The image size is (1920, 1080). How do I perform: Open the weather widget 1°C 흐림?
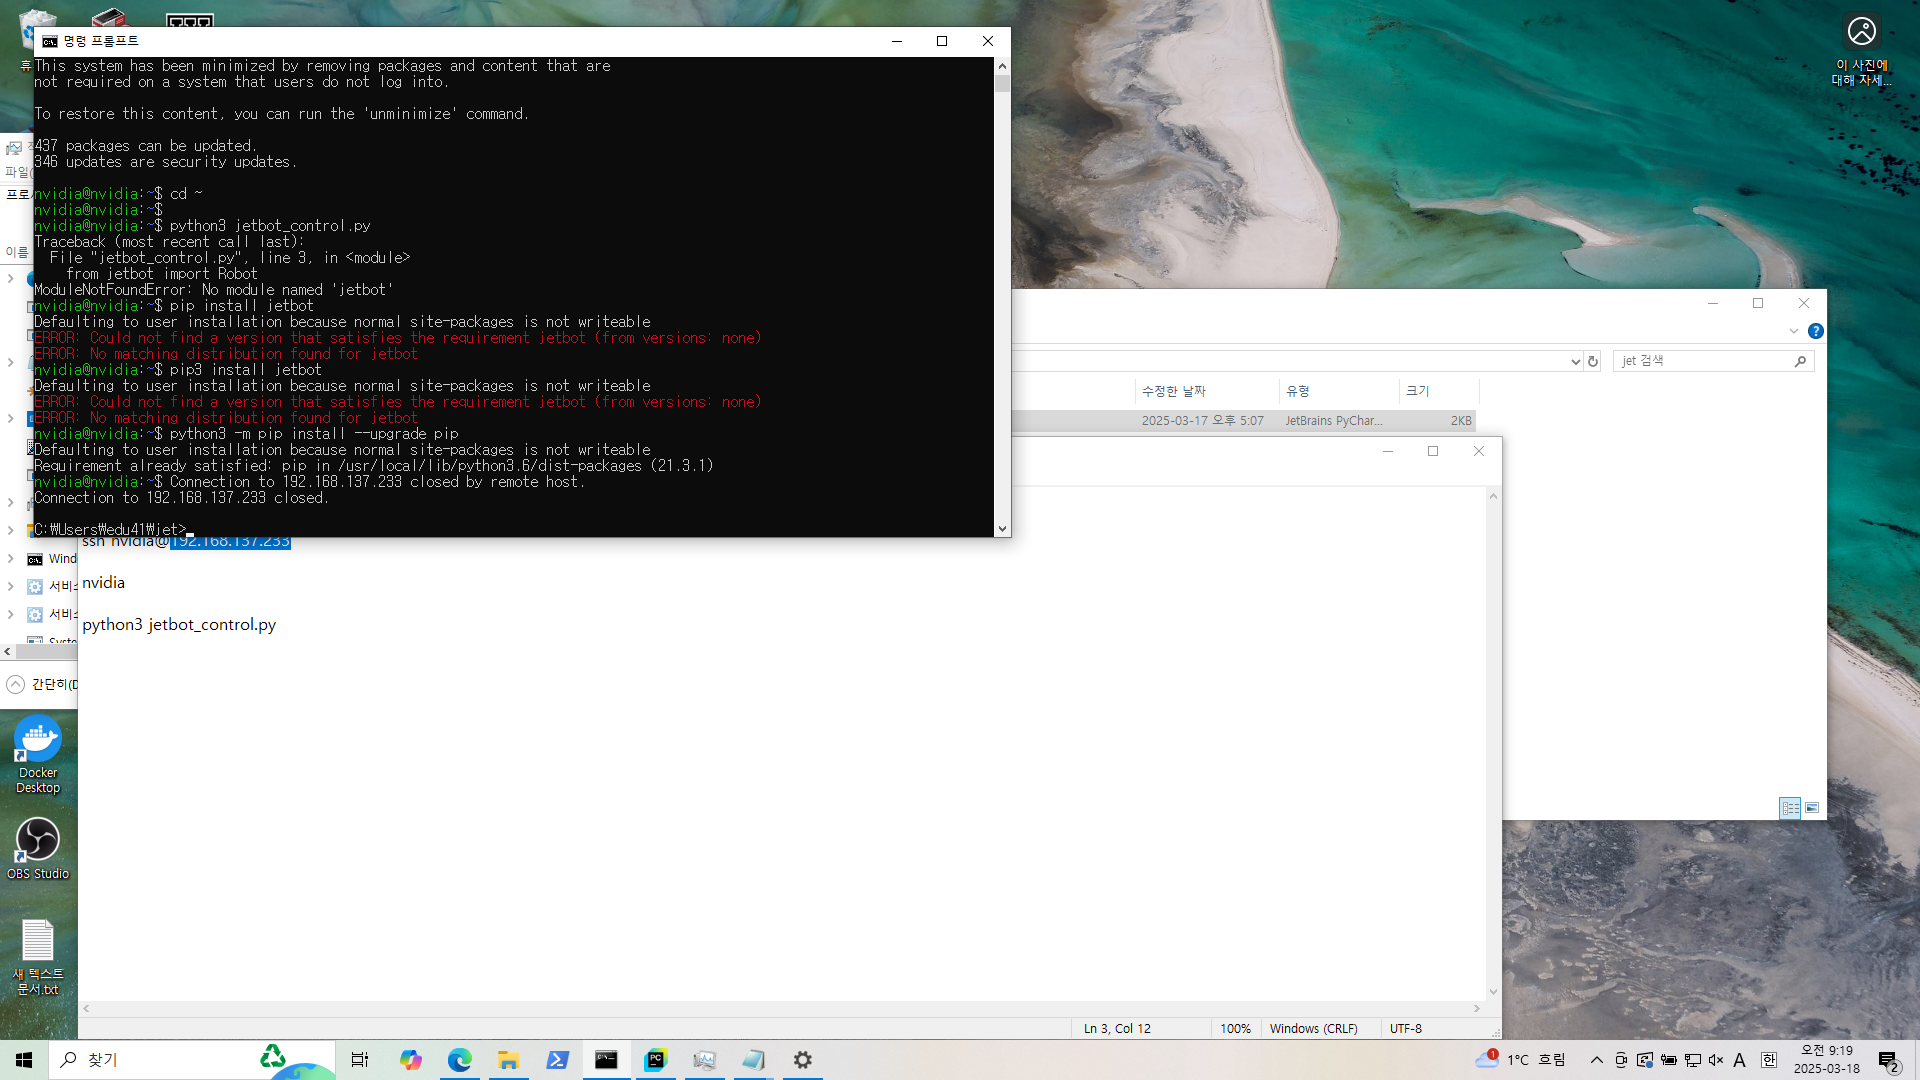click(1520, 1060)
